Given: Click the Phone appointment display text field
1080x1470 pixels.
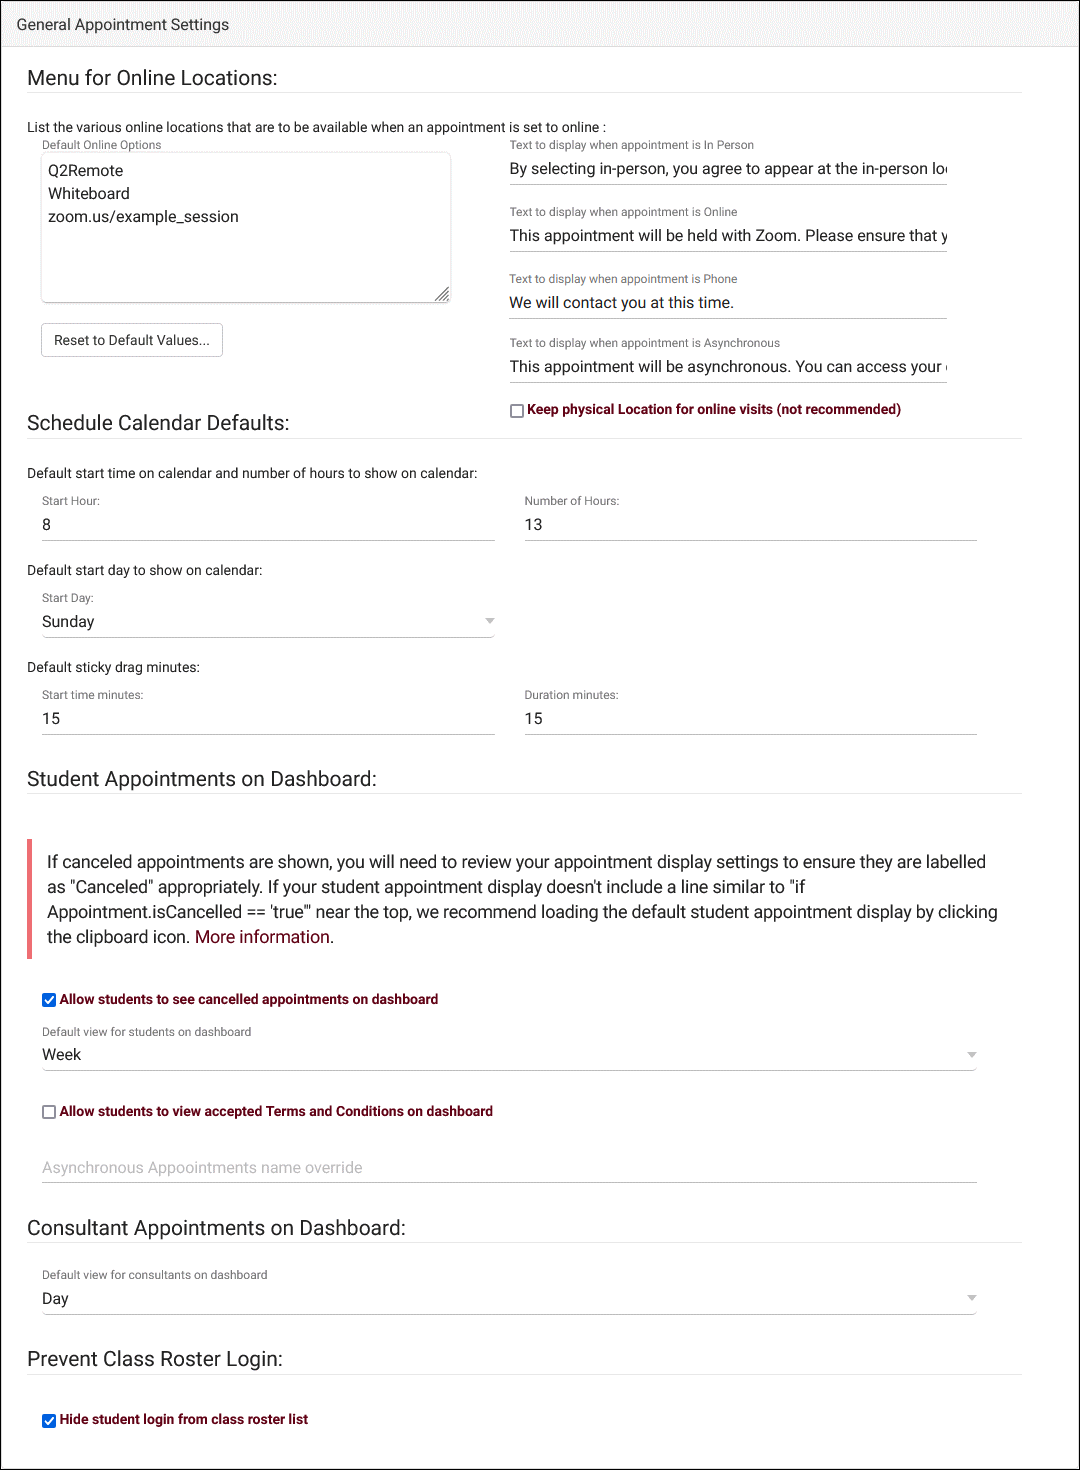Looking at the screenshot, I should (x=728, y=303).
